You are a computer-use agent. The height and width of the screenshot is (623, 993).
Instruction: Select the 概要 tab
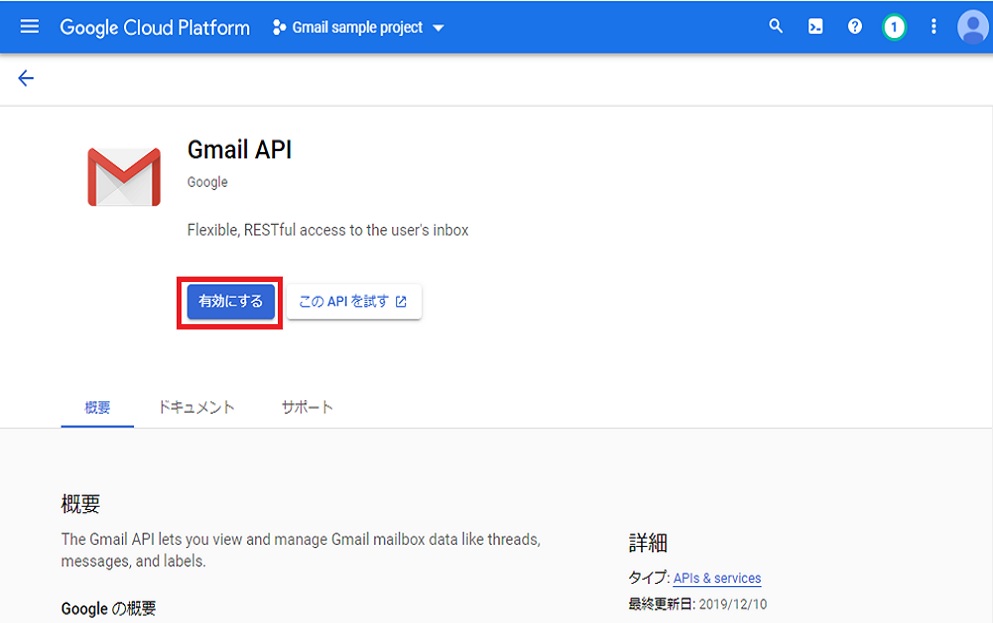pos(96,407)
